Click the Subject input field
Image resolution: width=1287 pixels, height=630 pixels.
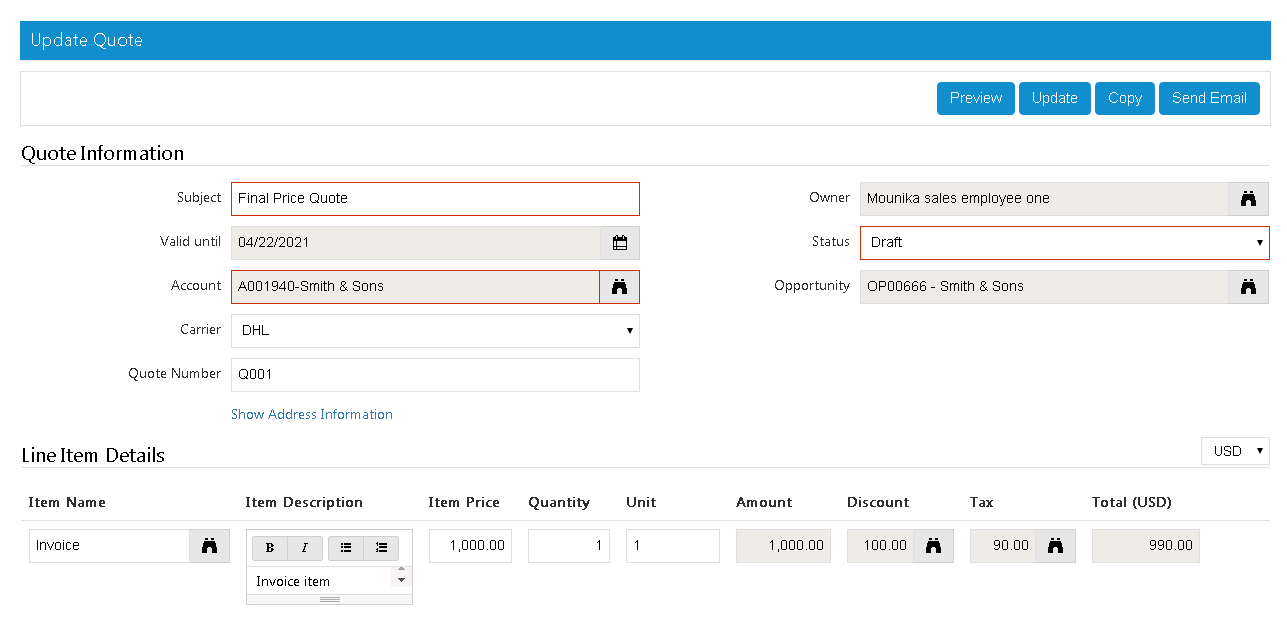tap(434, 199)
